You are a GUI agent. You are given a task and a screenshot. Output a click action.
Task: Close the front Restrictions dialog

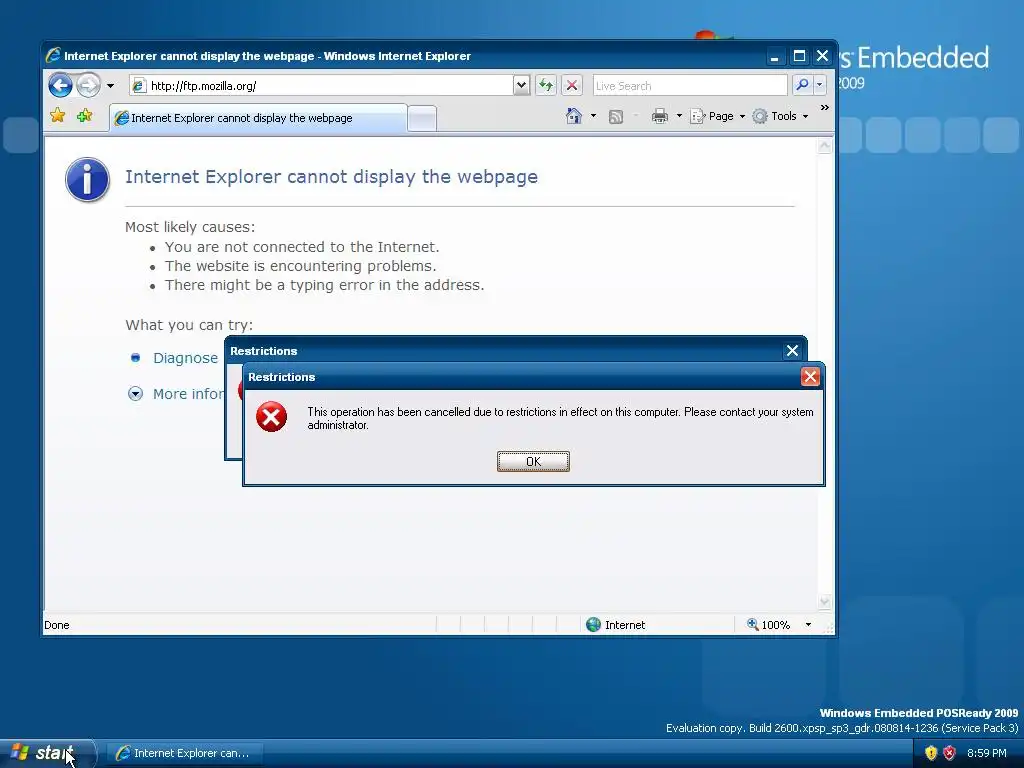tap(810, 377)
